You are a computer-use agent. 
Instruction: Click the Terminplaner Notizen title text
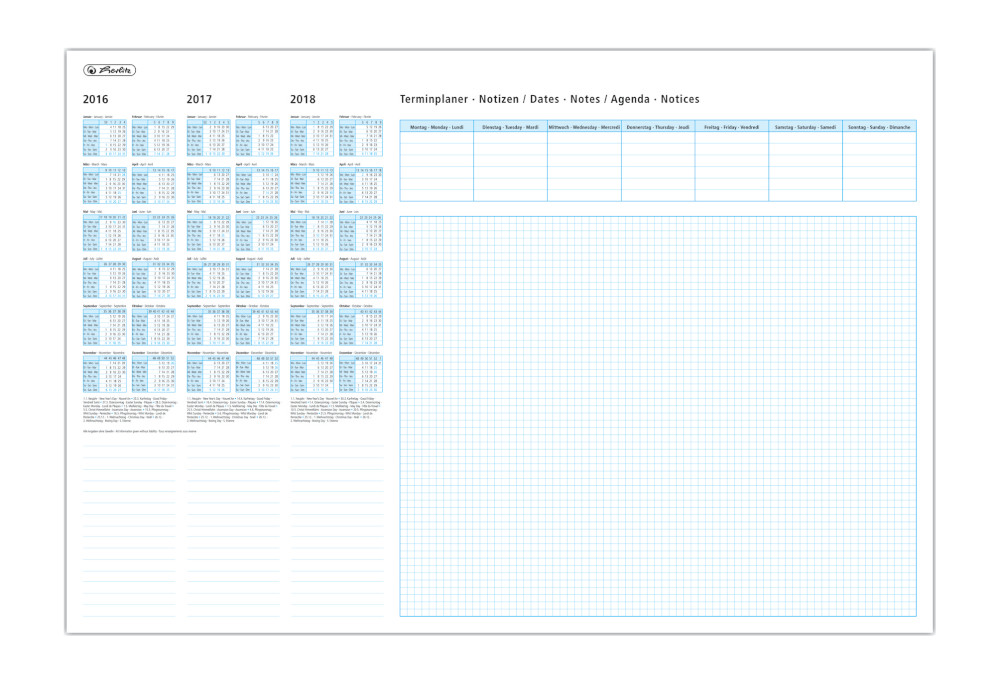549,100
